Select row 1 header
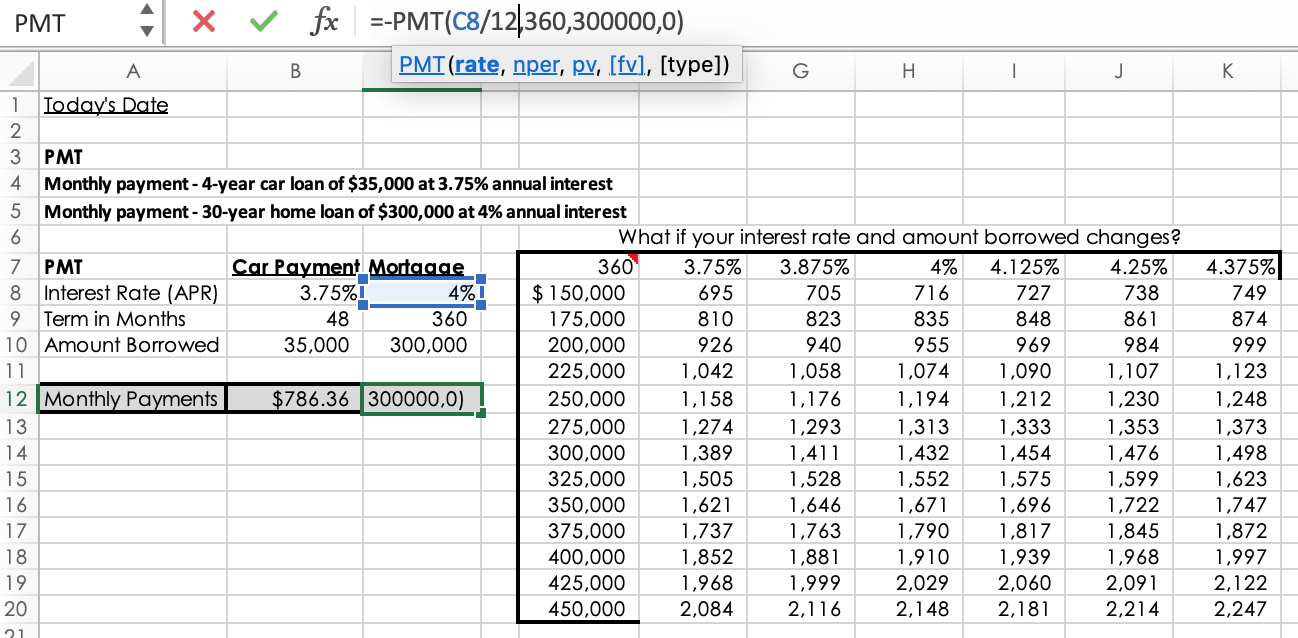The width and height of the screenshot is (1298, 638). coord(18,105)
